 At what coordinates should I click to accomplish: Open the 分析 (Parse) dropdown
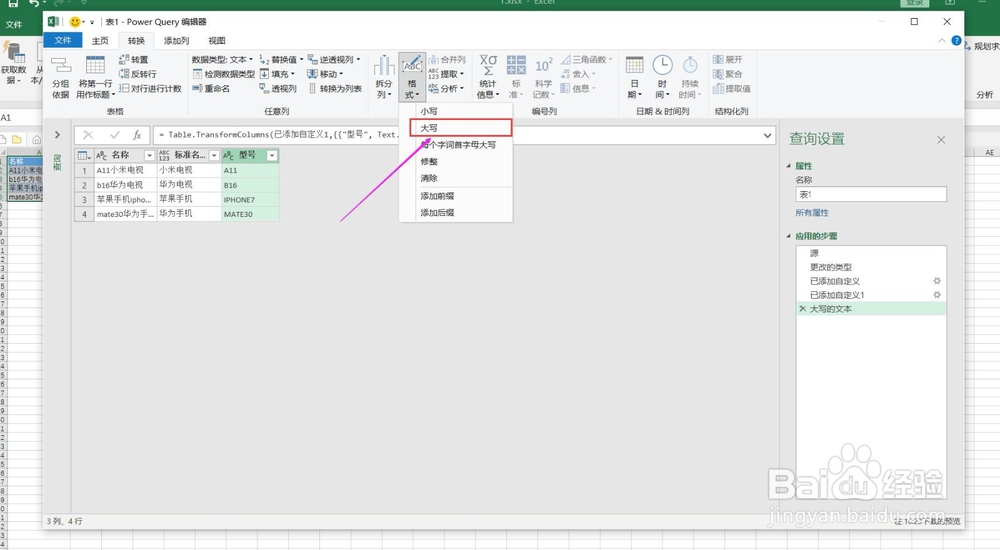446,89
